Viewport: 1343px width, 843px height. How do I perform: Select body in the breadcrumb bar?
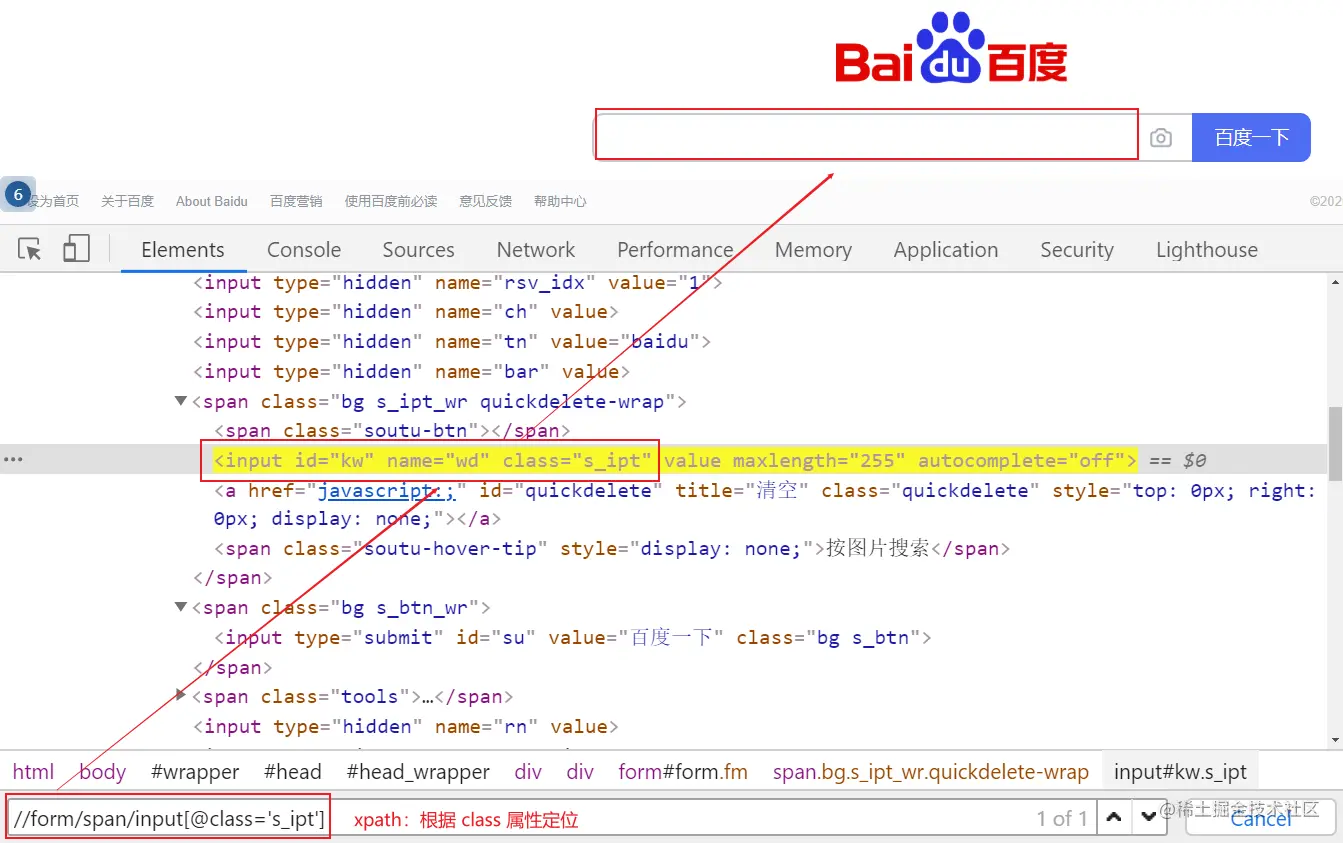point(103,772)
